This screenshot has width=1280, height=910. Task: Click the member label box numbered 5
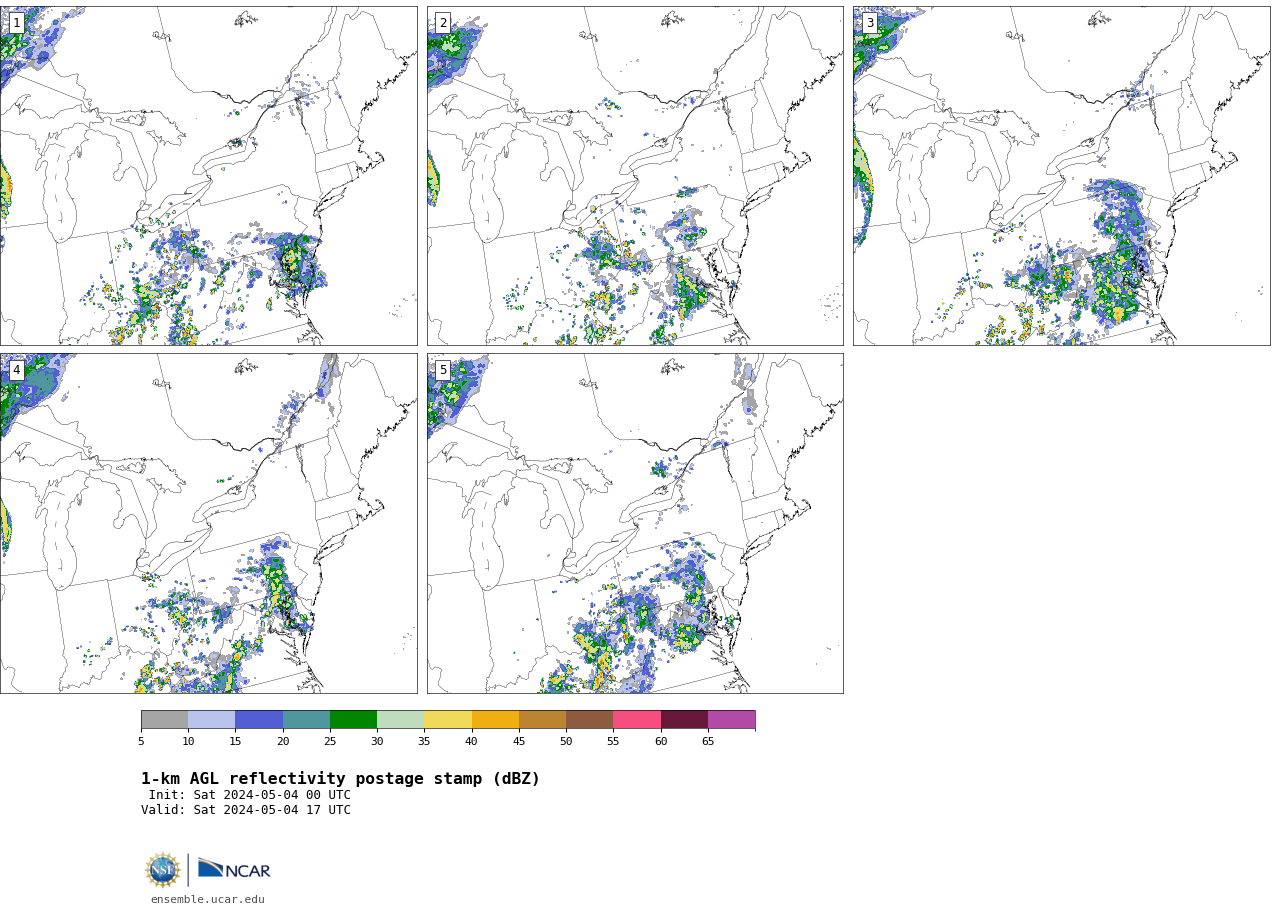click(443, 370)
